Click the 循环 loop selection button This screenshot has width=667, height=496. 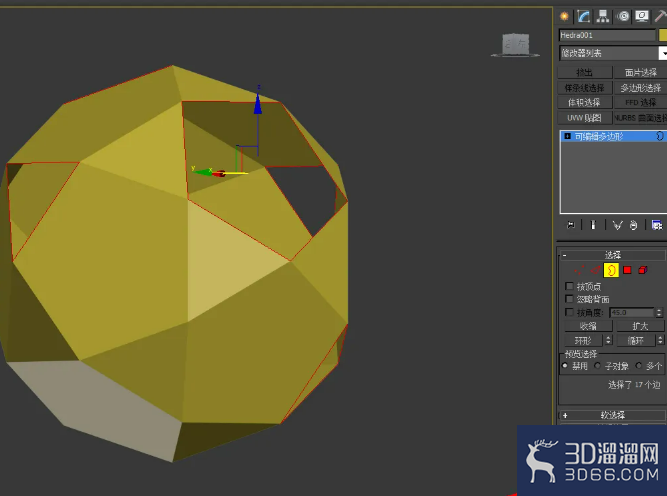[x=636, y=340]
